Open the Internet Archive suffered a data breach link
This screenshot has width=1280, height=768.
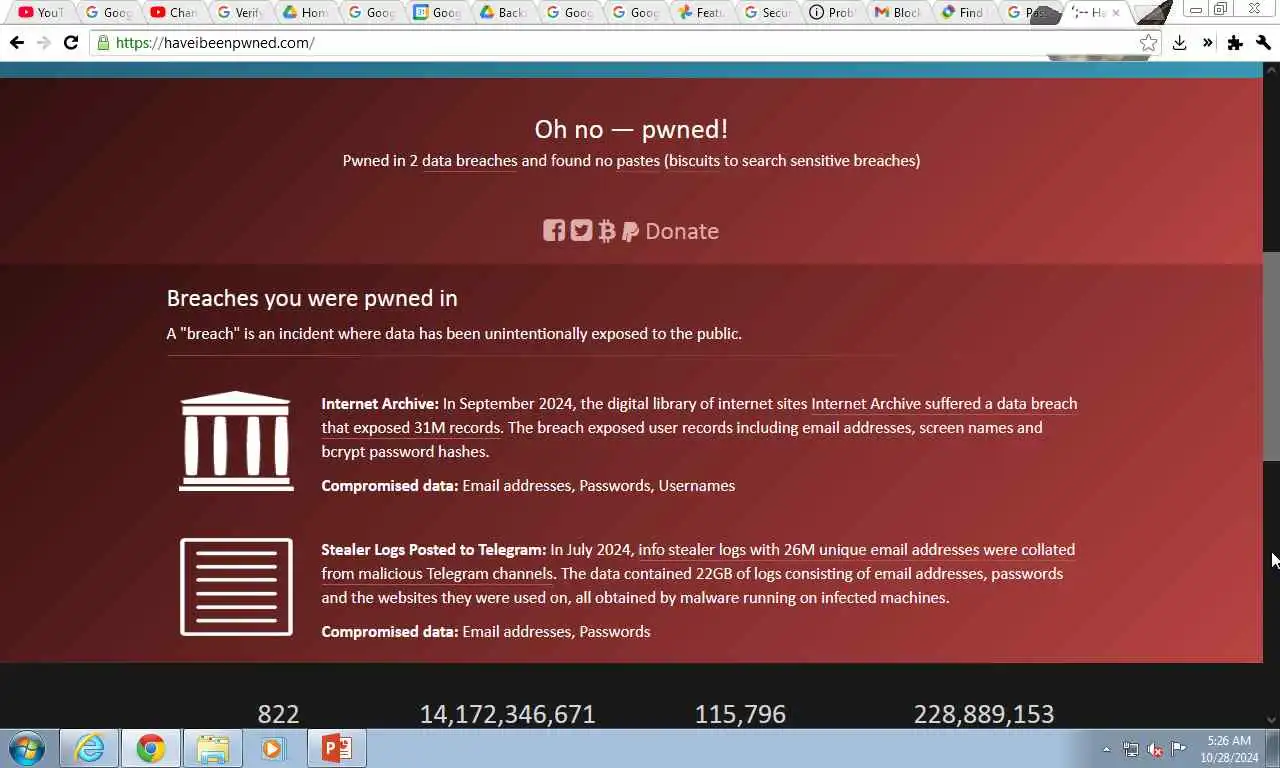699,416
